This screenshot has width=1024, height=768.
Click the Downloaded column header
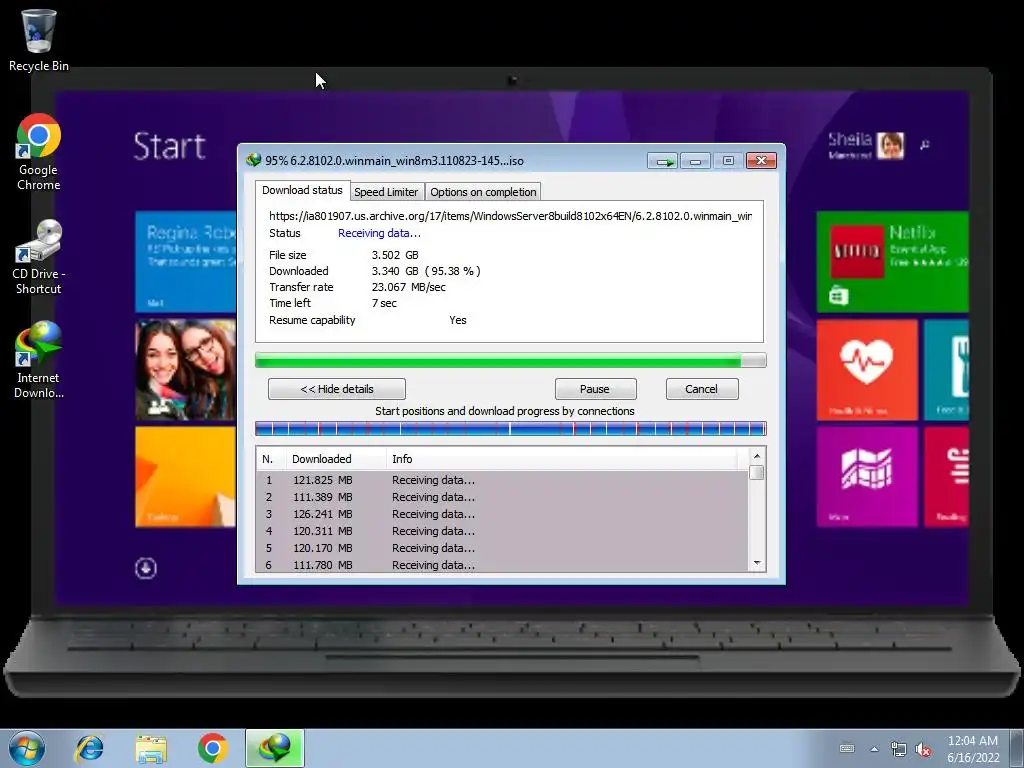click(336, 459)
